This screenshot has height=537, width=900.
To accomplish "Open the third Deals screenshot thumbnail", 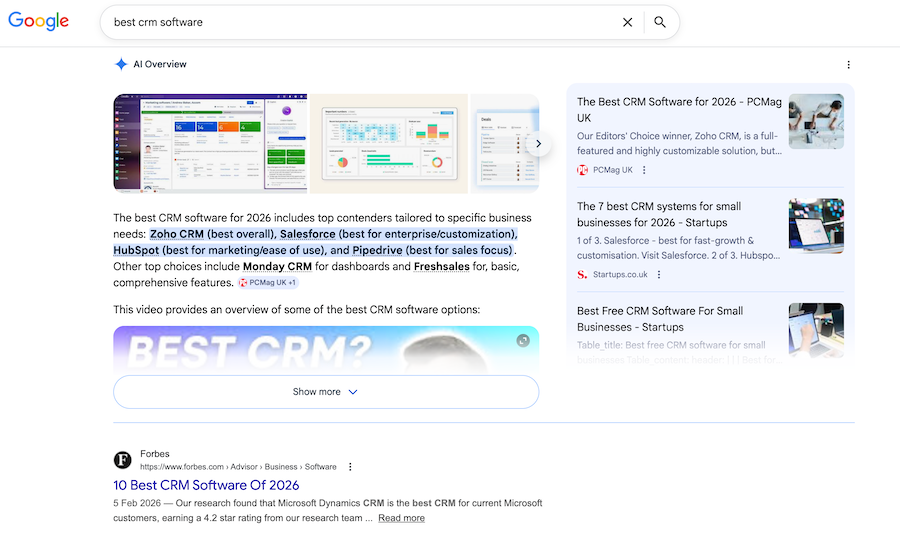I will (x=505, y=143).
